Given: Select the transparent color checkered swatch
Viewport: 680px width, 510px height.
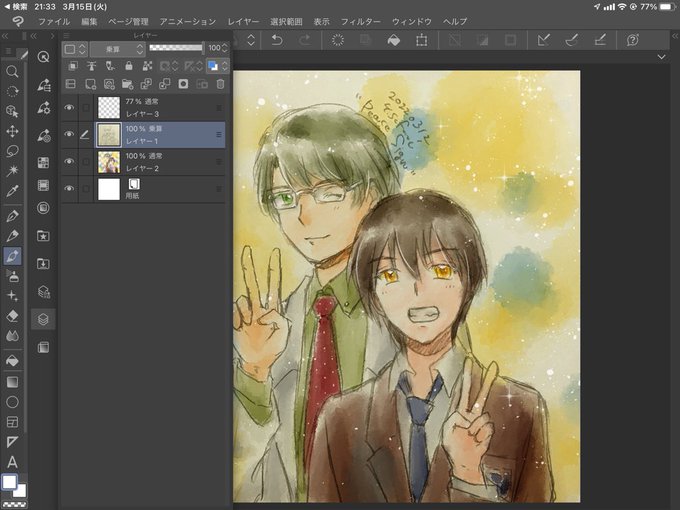Looking at the screenshot, I should coord(14,504).
